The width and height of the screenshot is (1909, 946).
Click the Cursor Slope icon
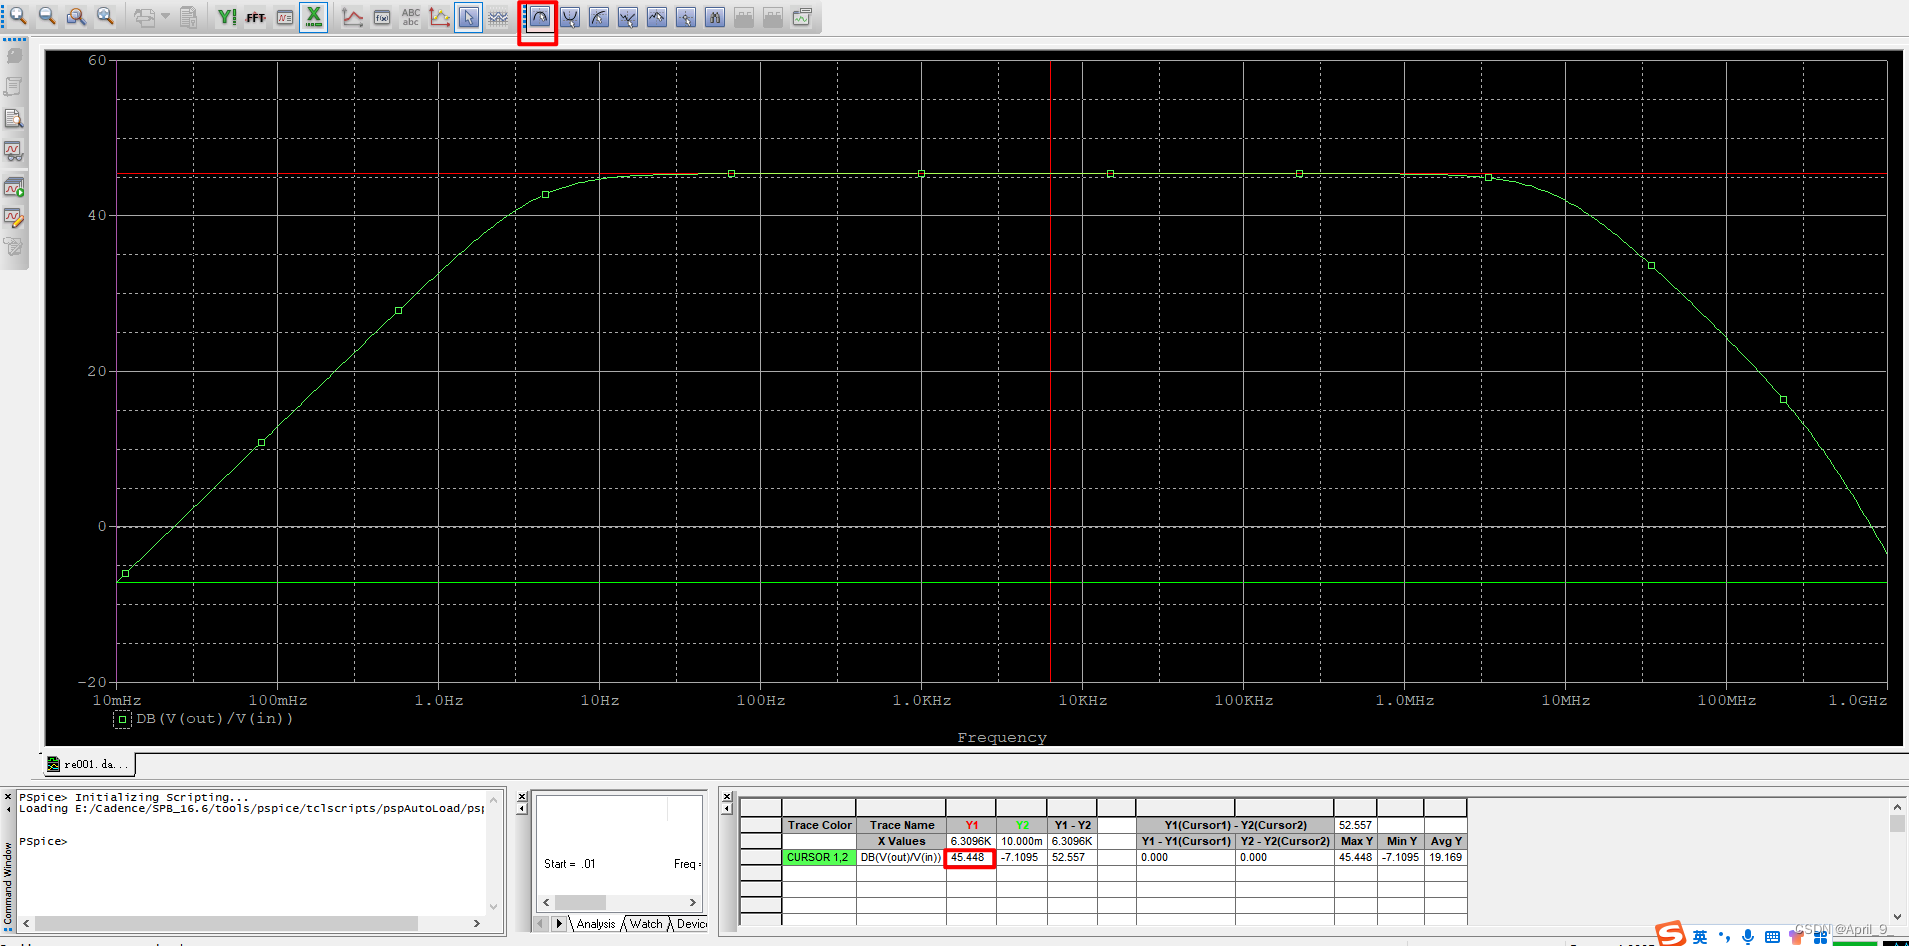[599, 17]
